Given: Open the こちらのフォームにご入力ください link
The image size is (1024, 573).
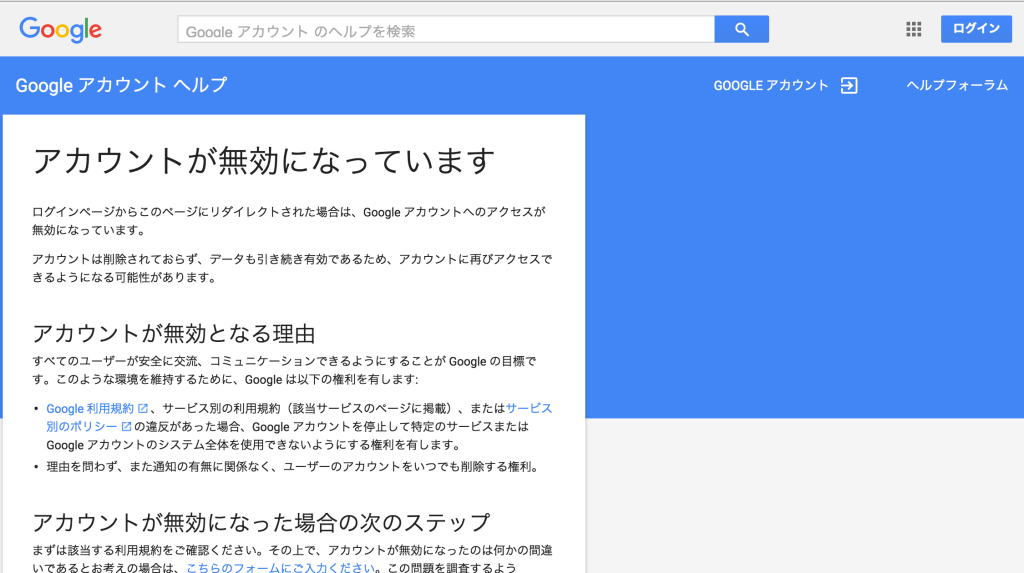Looking at the screenshot, I should 281,568.
